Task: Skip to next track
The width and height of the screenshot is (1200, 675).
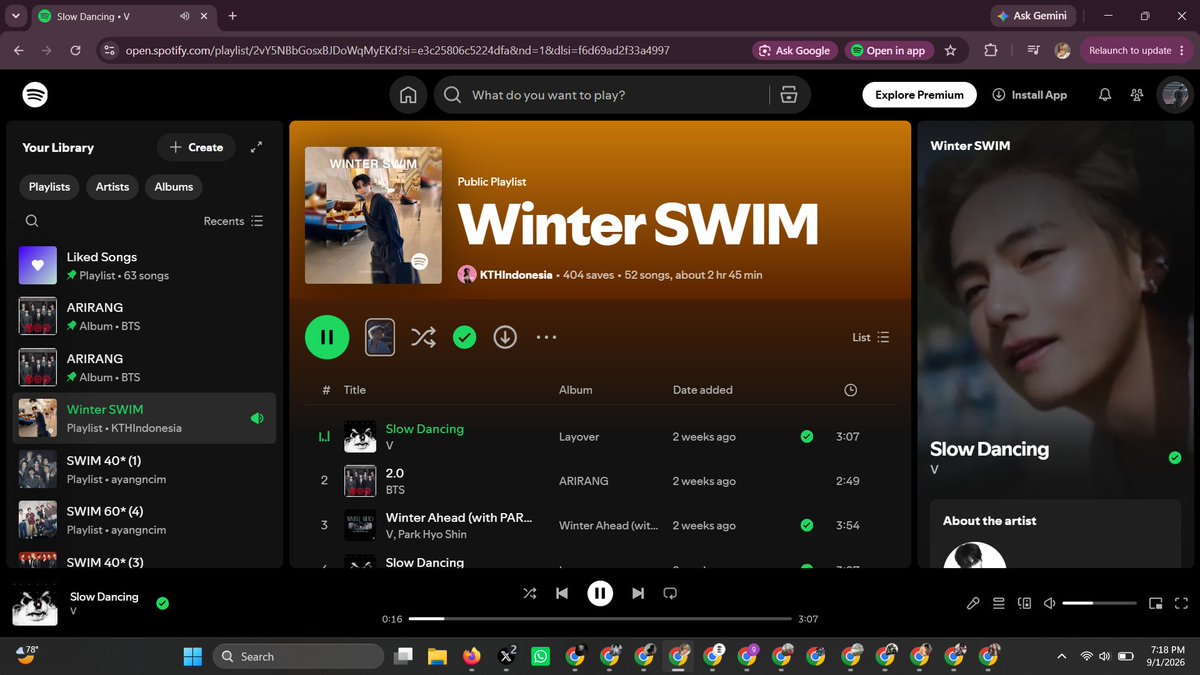Action: [638, 593]
